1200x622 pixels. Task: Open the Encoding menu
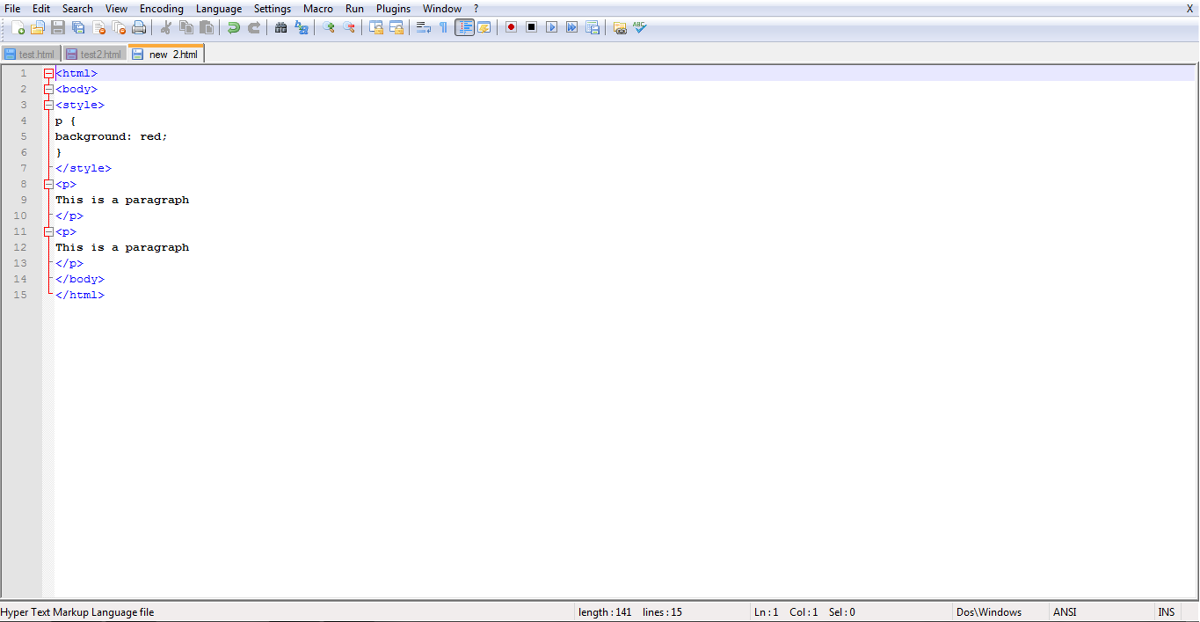coord(161,8)
